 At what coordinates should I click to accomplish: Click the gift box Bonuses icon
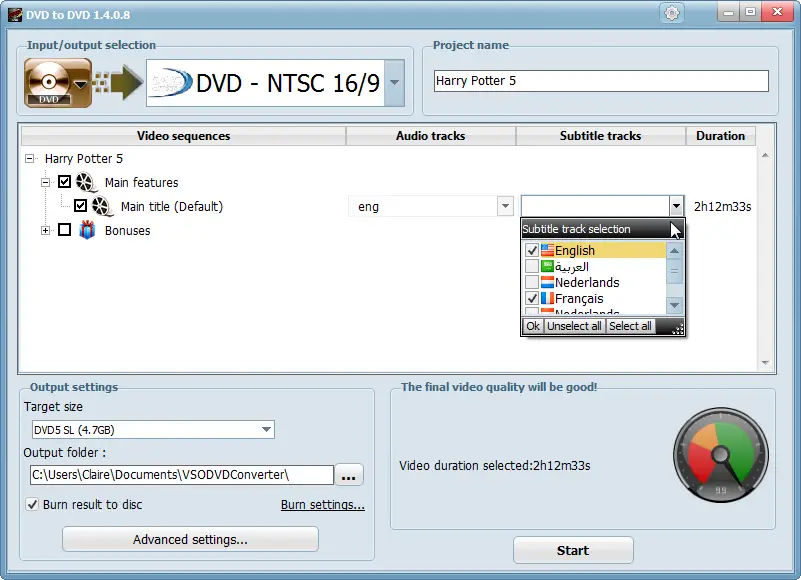coord(87,230)
